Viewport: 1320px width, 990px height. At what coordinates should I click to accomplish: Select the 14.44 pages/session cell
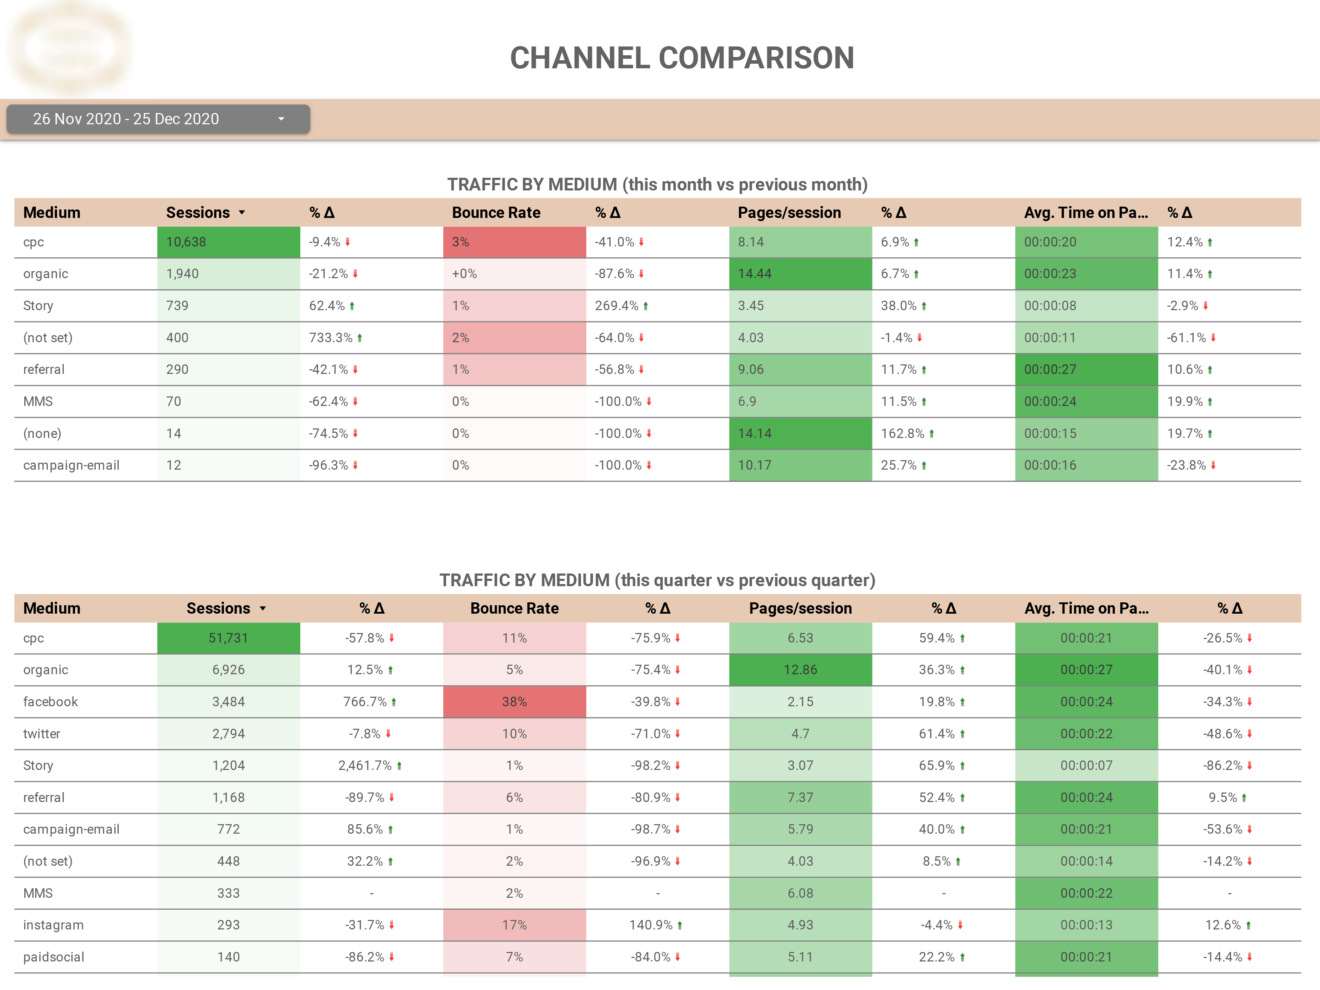pos(800,274)
